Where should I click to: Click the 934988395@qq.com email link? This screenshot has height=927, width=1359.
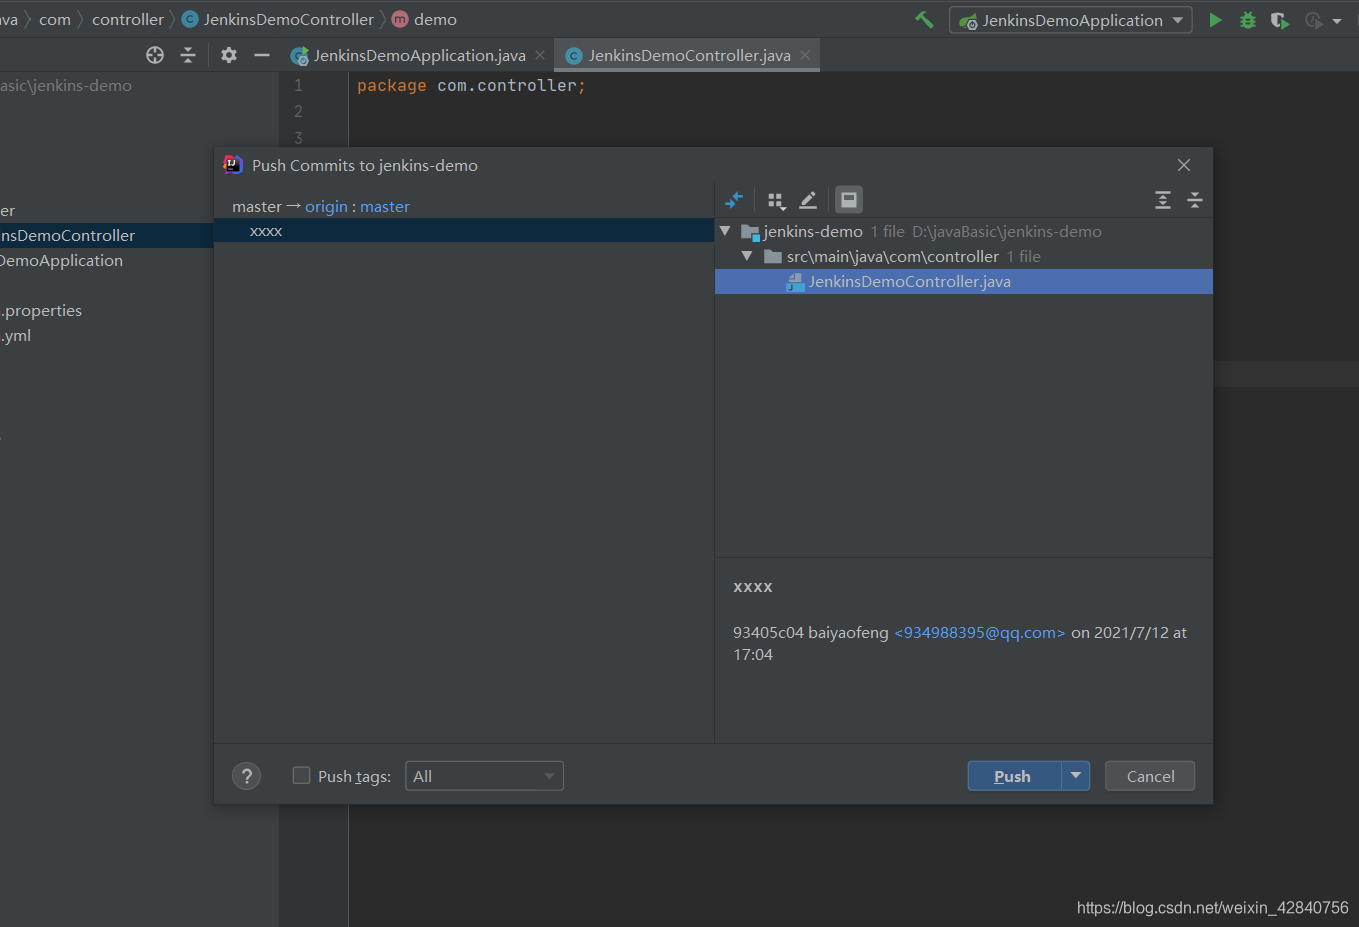pos(980,632)
